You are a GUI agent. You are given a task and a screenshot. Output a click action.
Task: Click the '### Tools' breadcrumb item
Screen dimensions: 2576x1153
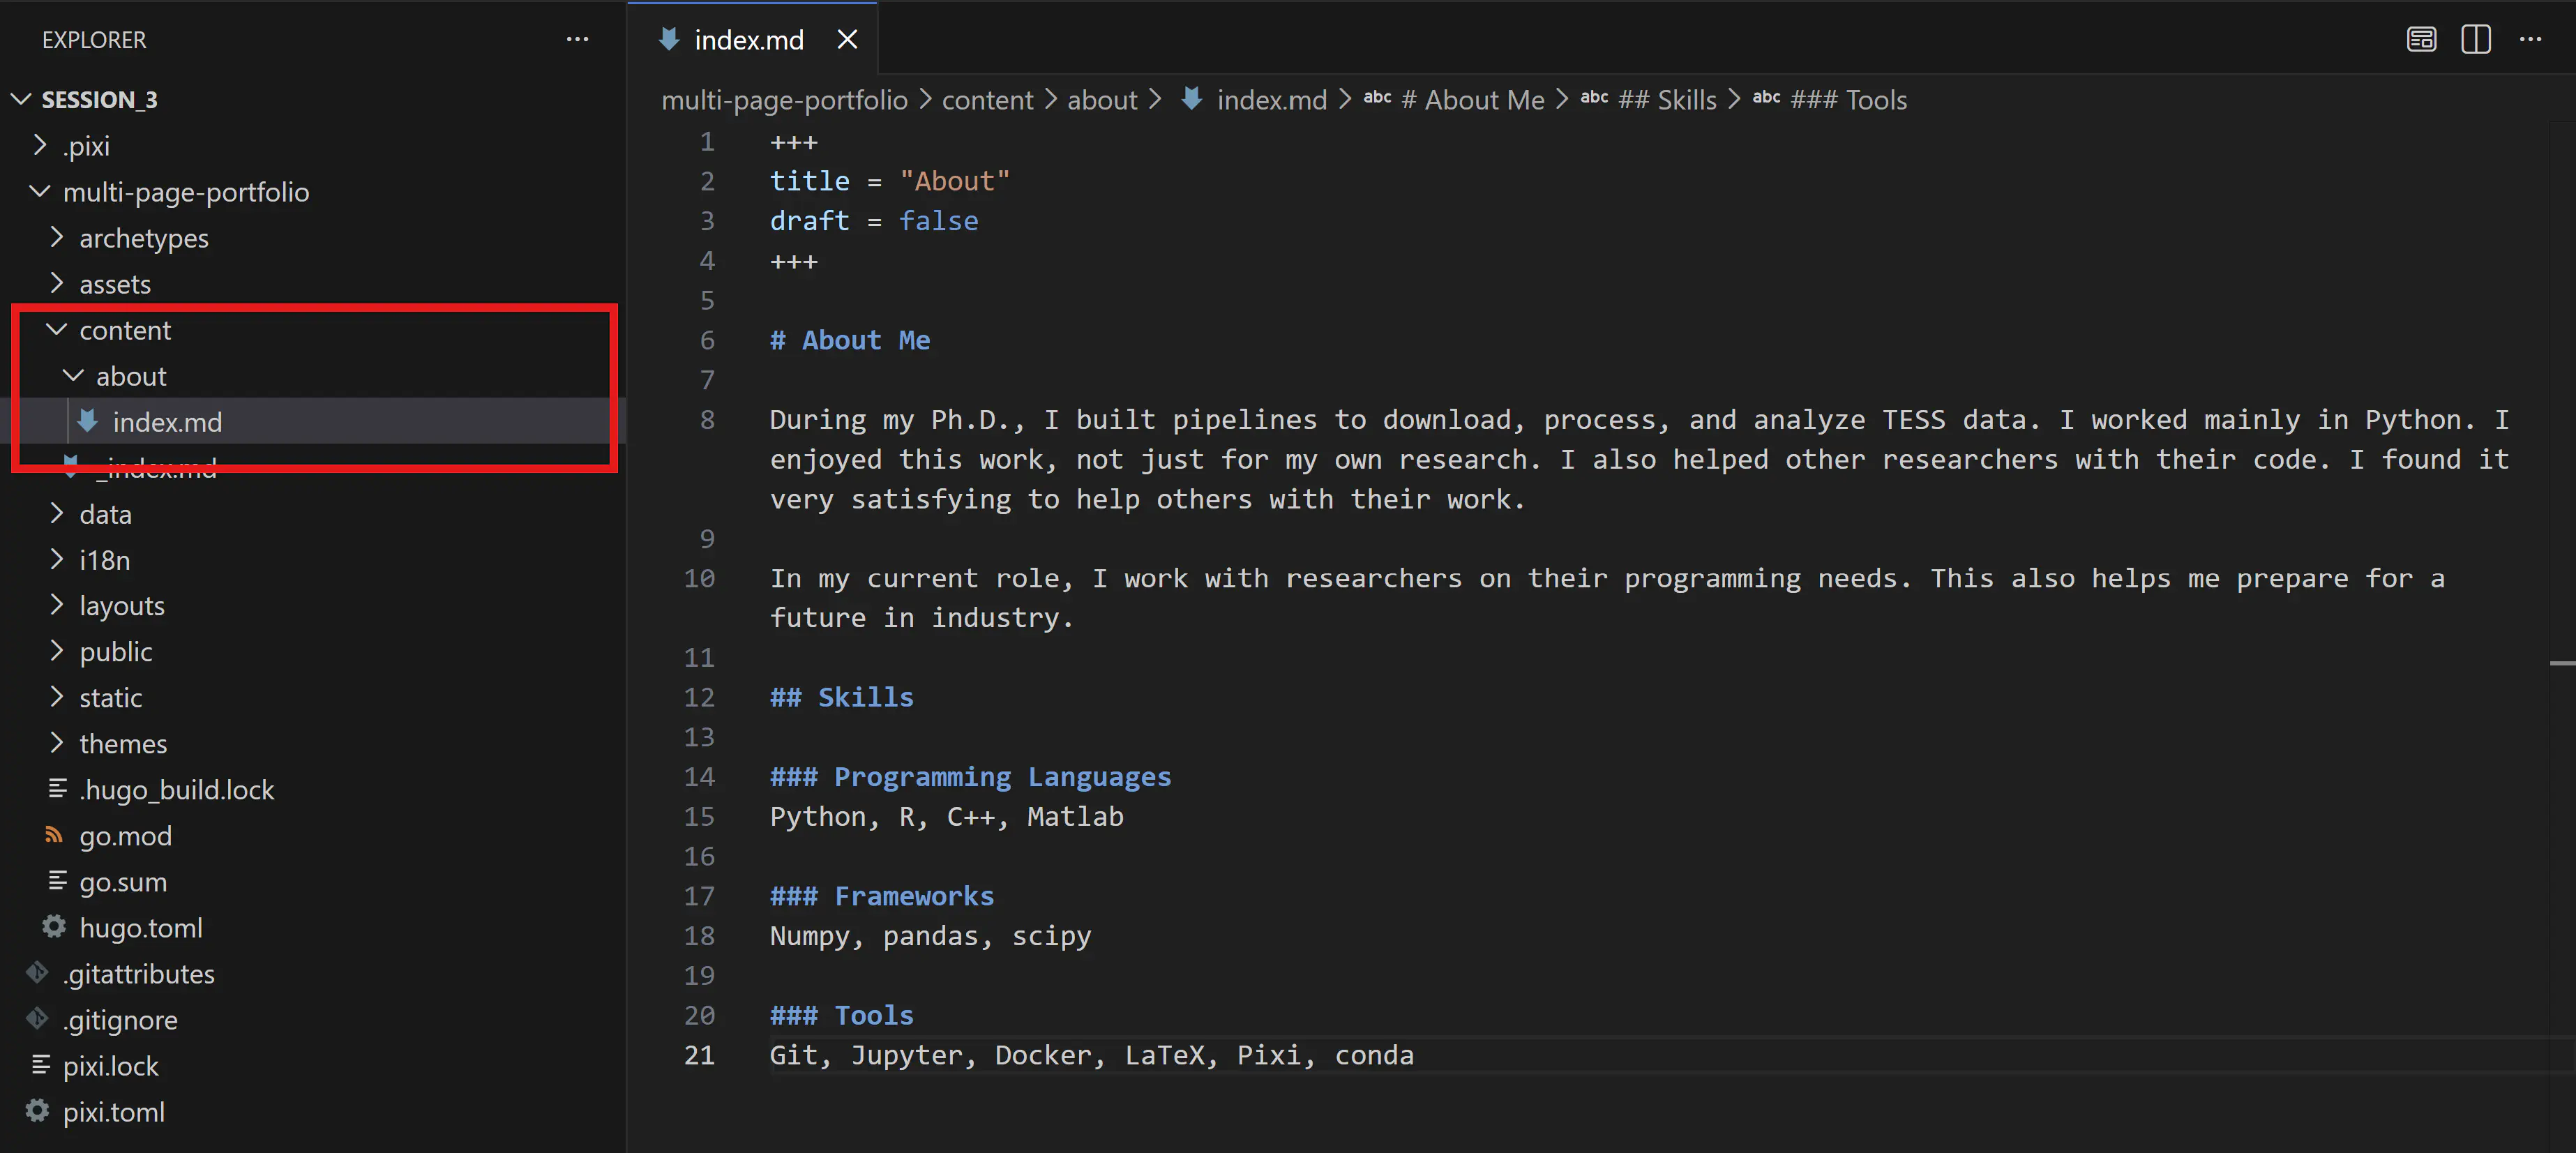point(1848,100)
